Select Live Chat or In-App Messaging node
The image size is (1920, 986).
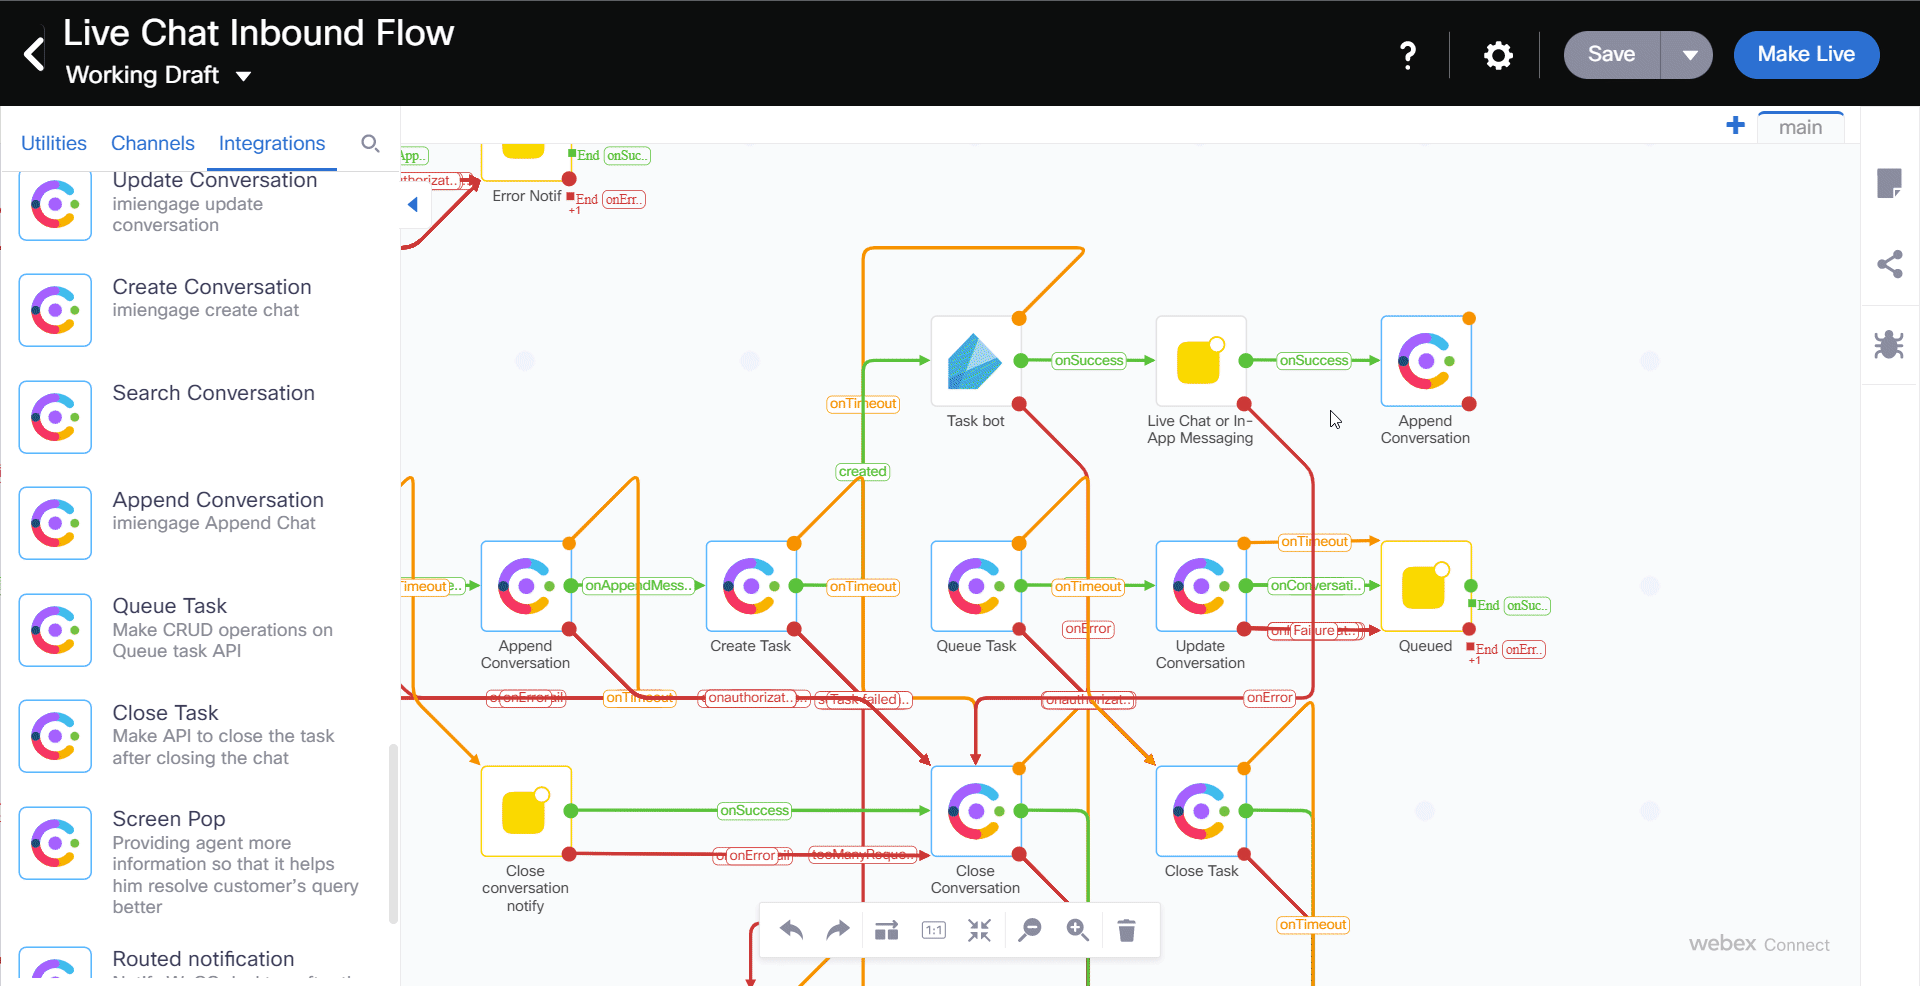click(x=1200, y=361)
